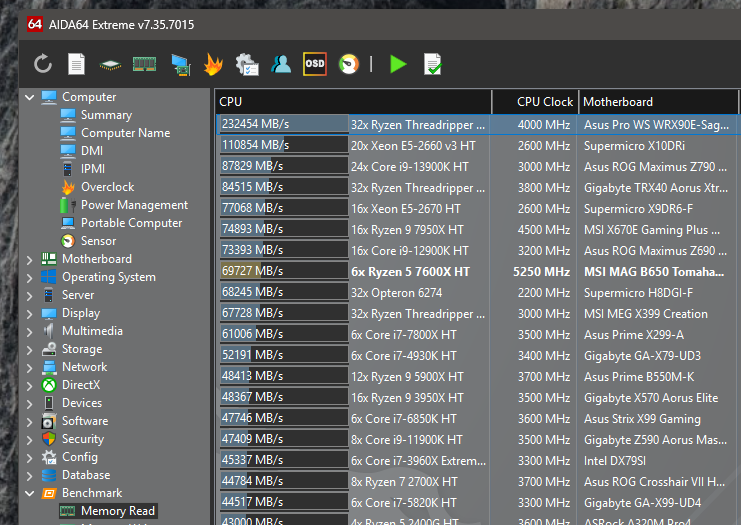Expand the Server tree node
This screenshot has width=741, height=525.
click(x=30, y=295)
